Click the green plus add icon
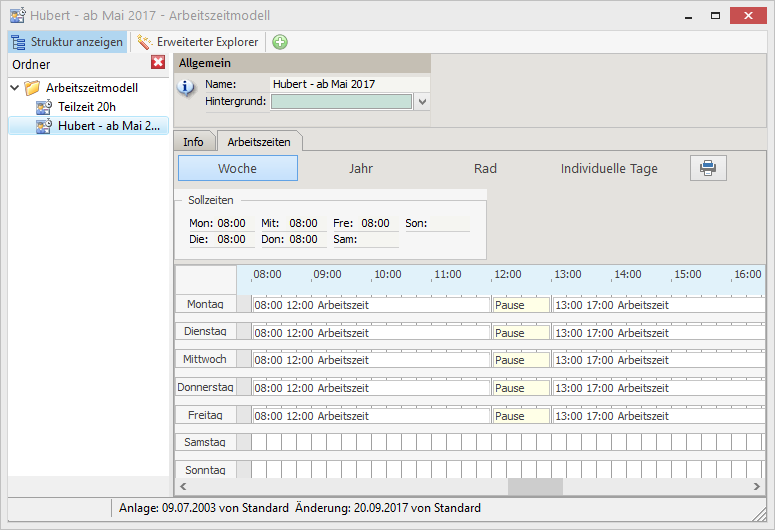 click(280, 42)
